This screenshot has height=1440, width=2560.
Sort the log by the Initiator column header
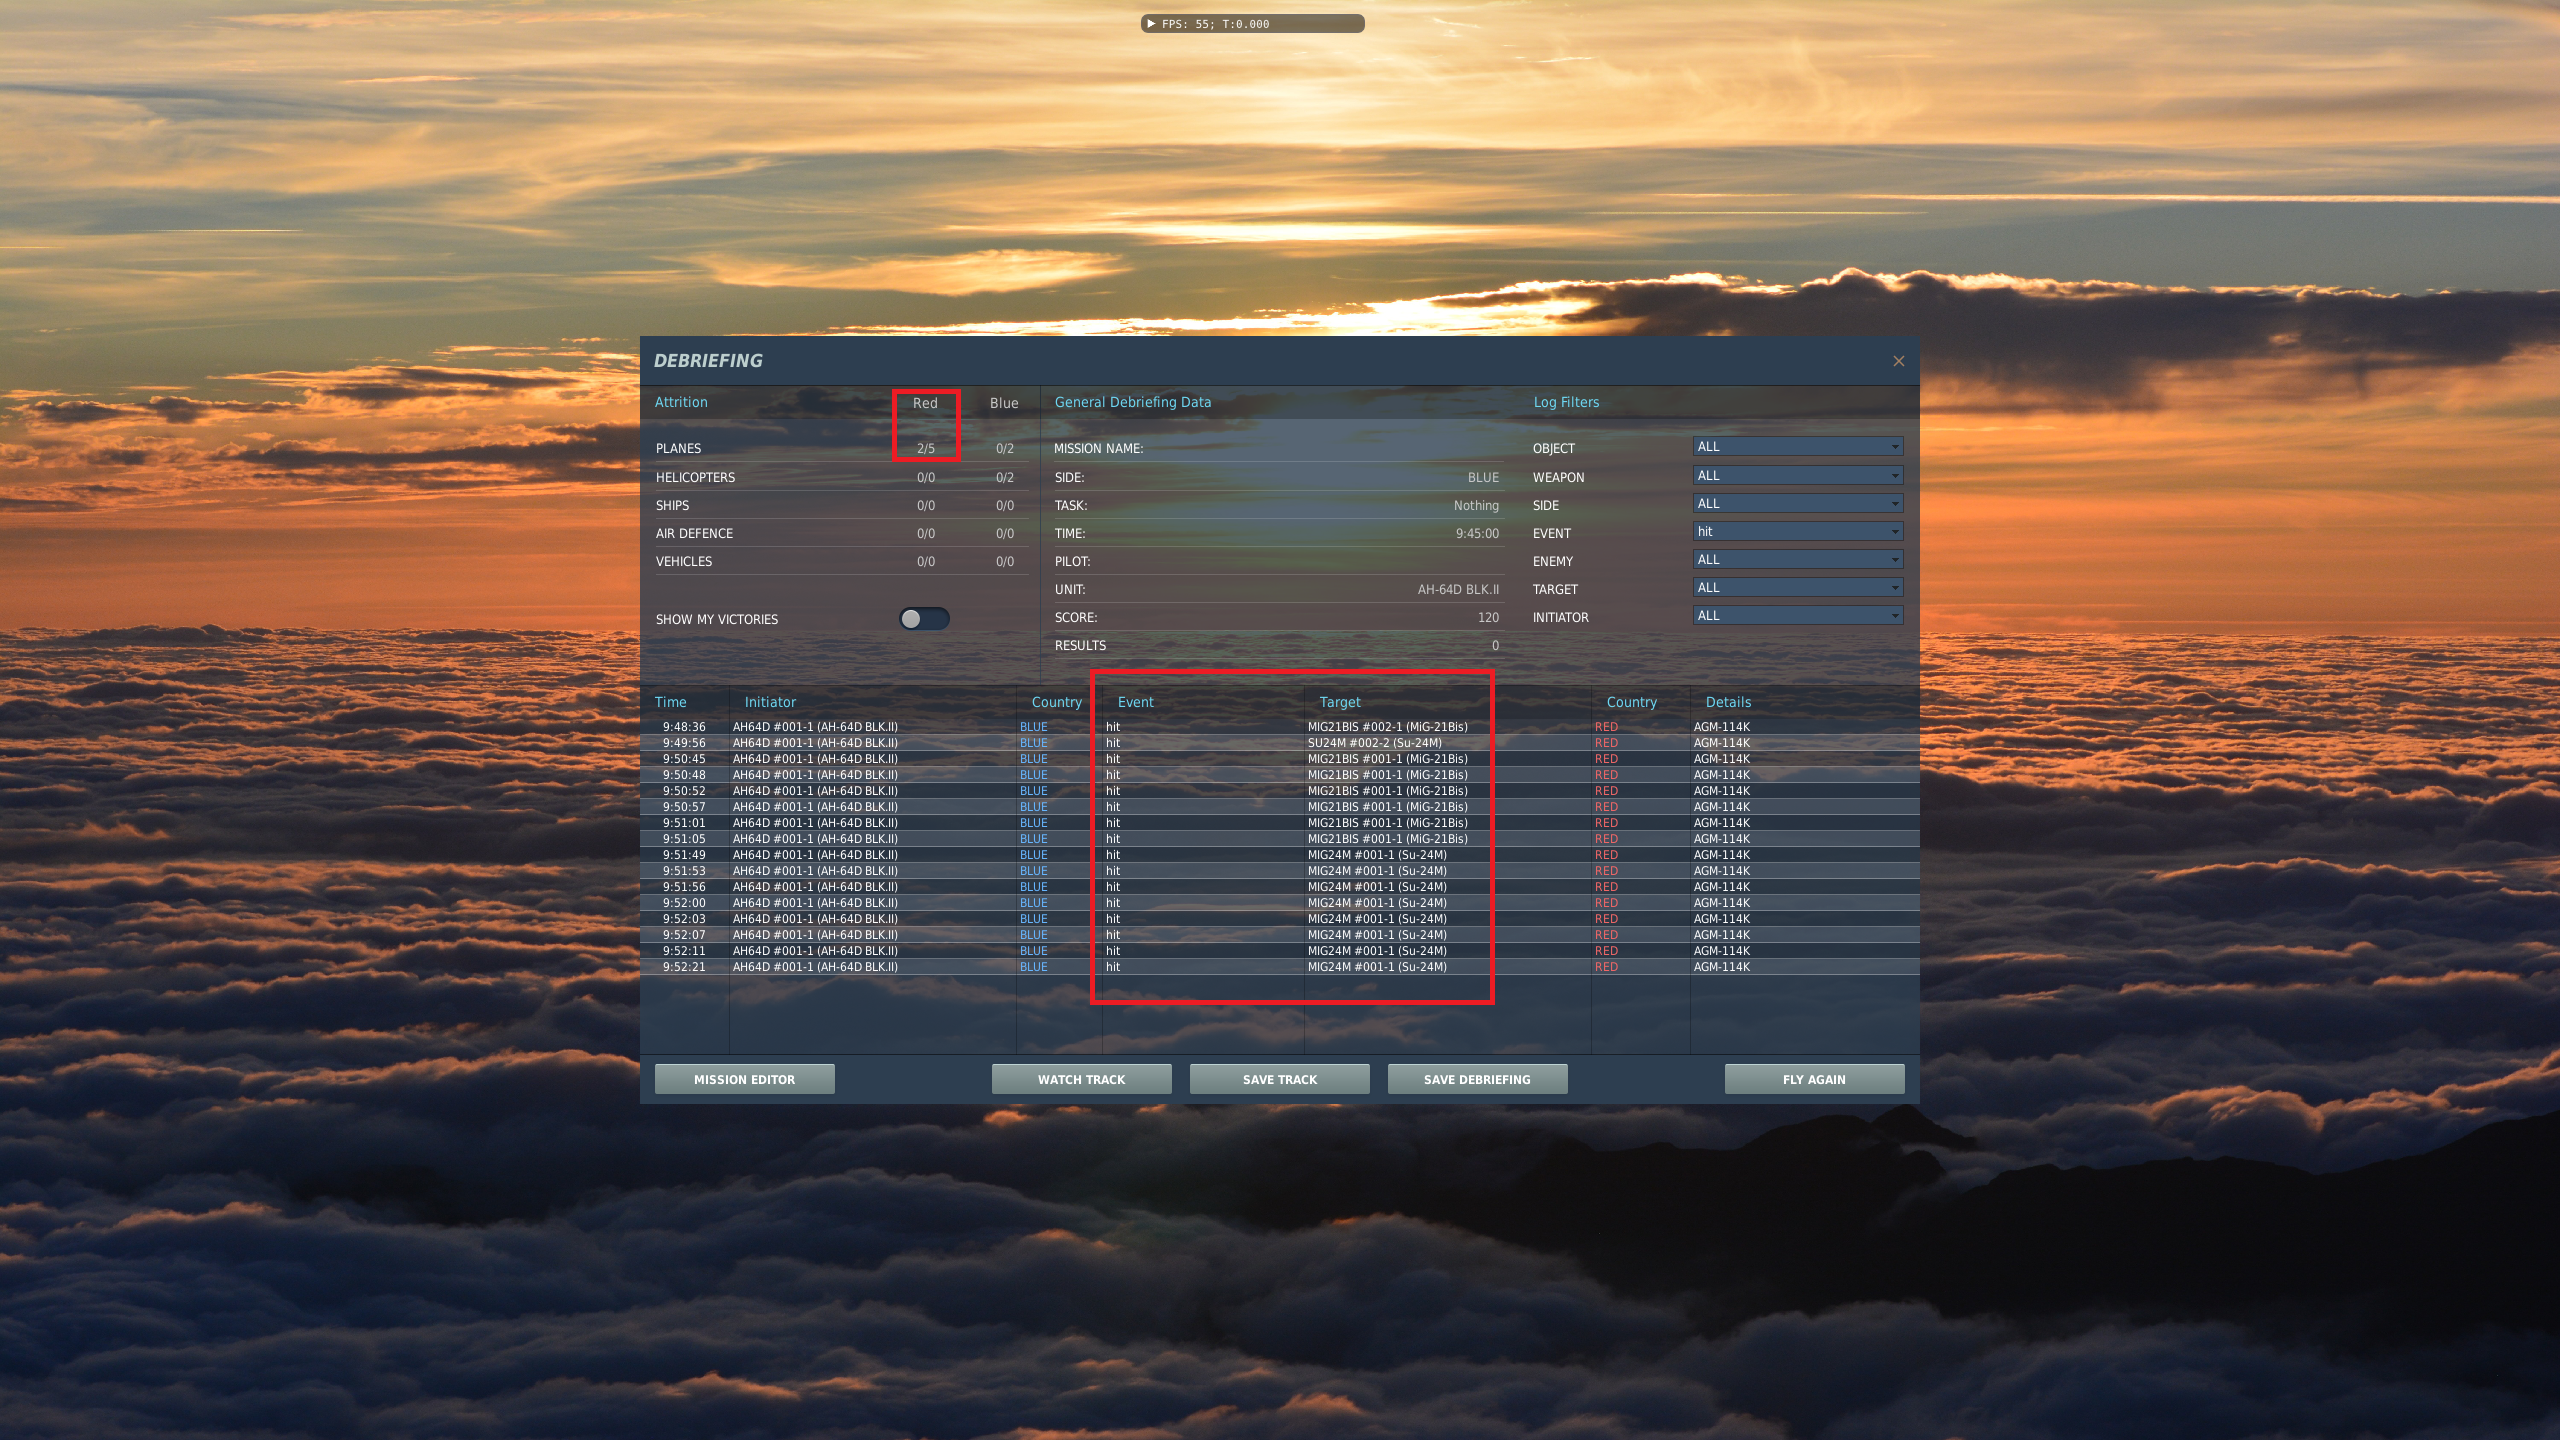[x=770, y=702]
